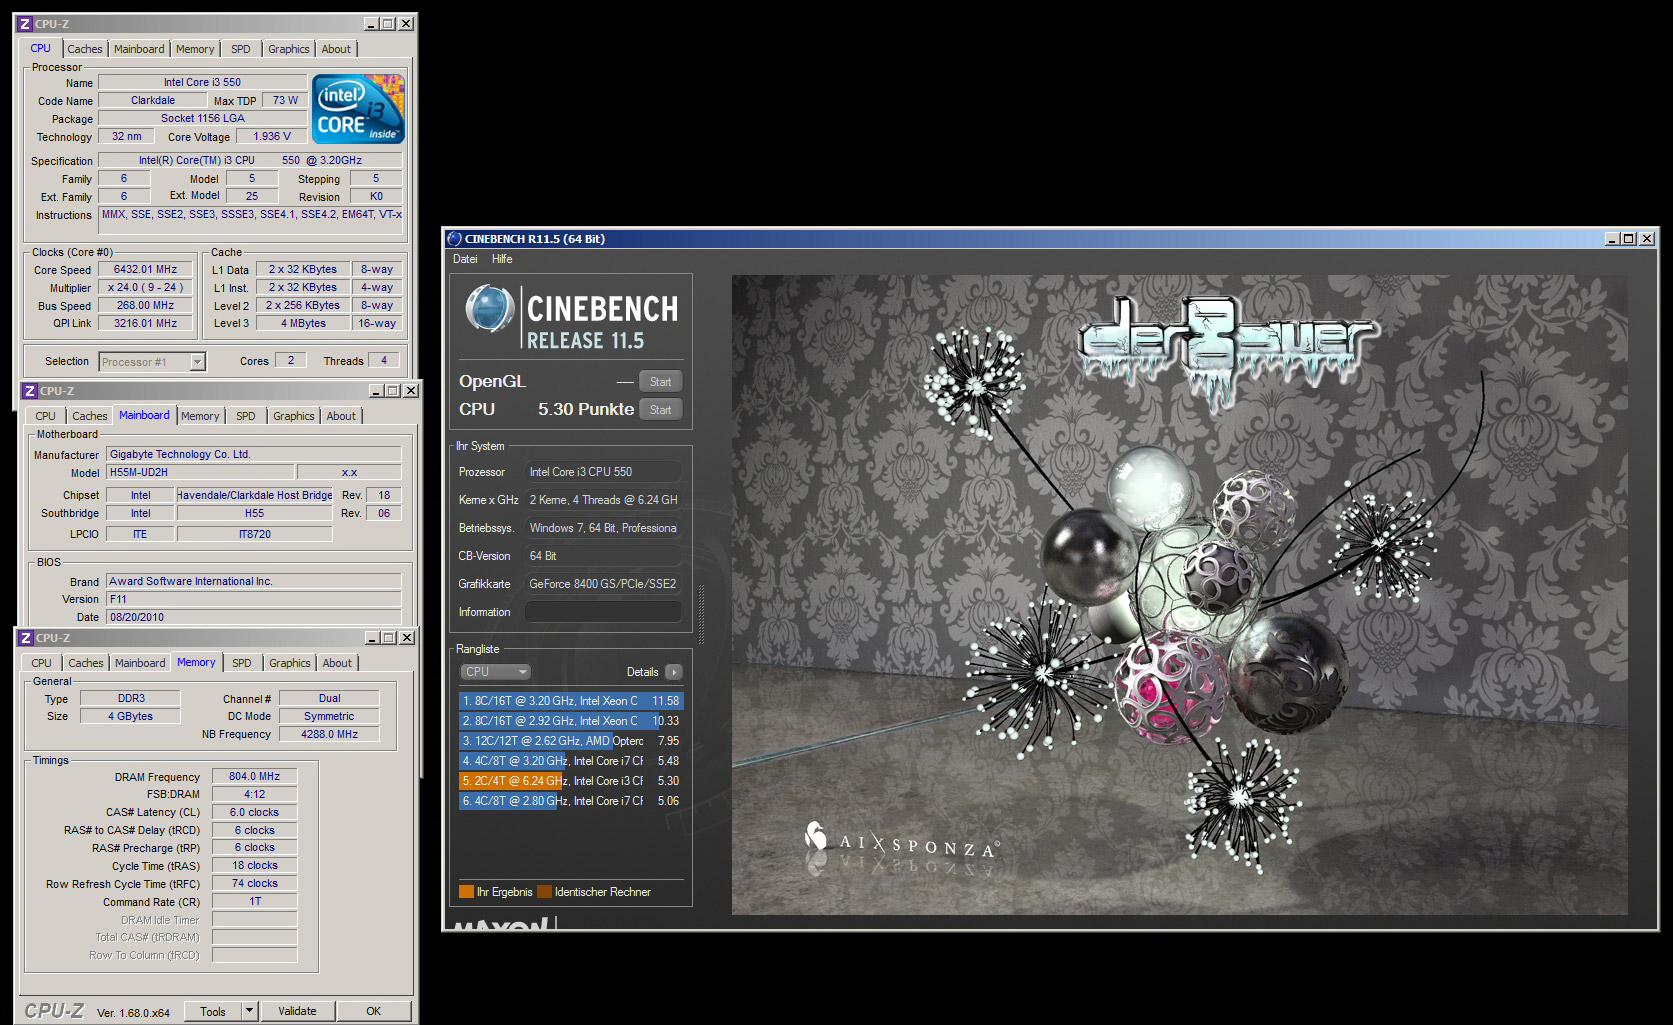Click the orange Ihr Ergebnis legend swatch
Image resolution: width=1673 pixels, height=1025 pixels.
click(x=466, y=892)
